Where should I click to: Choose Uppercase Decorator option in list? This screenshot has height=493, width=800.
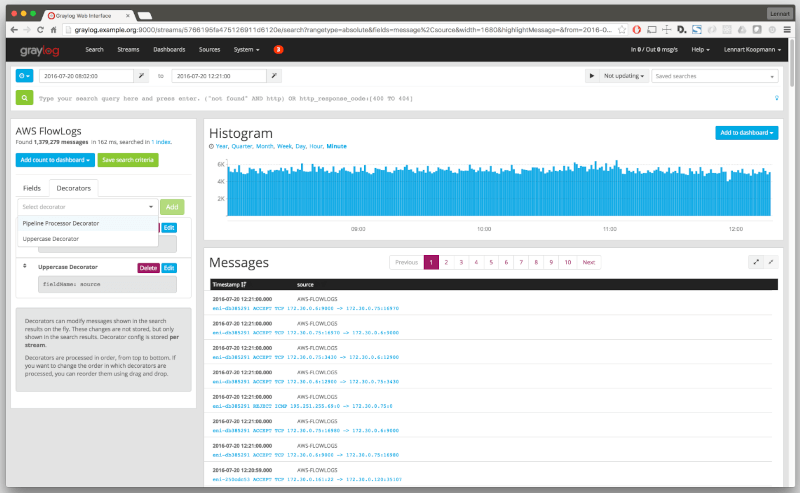pos(88,239)
